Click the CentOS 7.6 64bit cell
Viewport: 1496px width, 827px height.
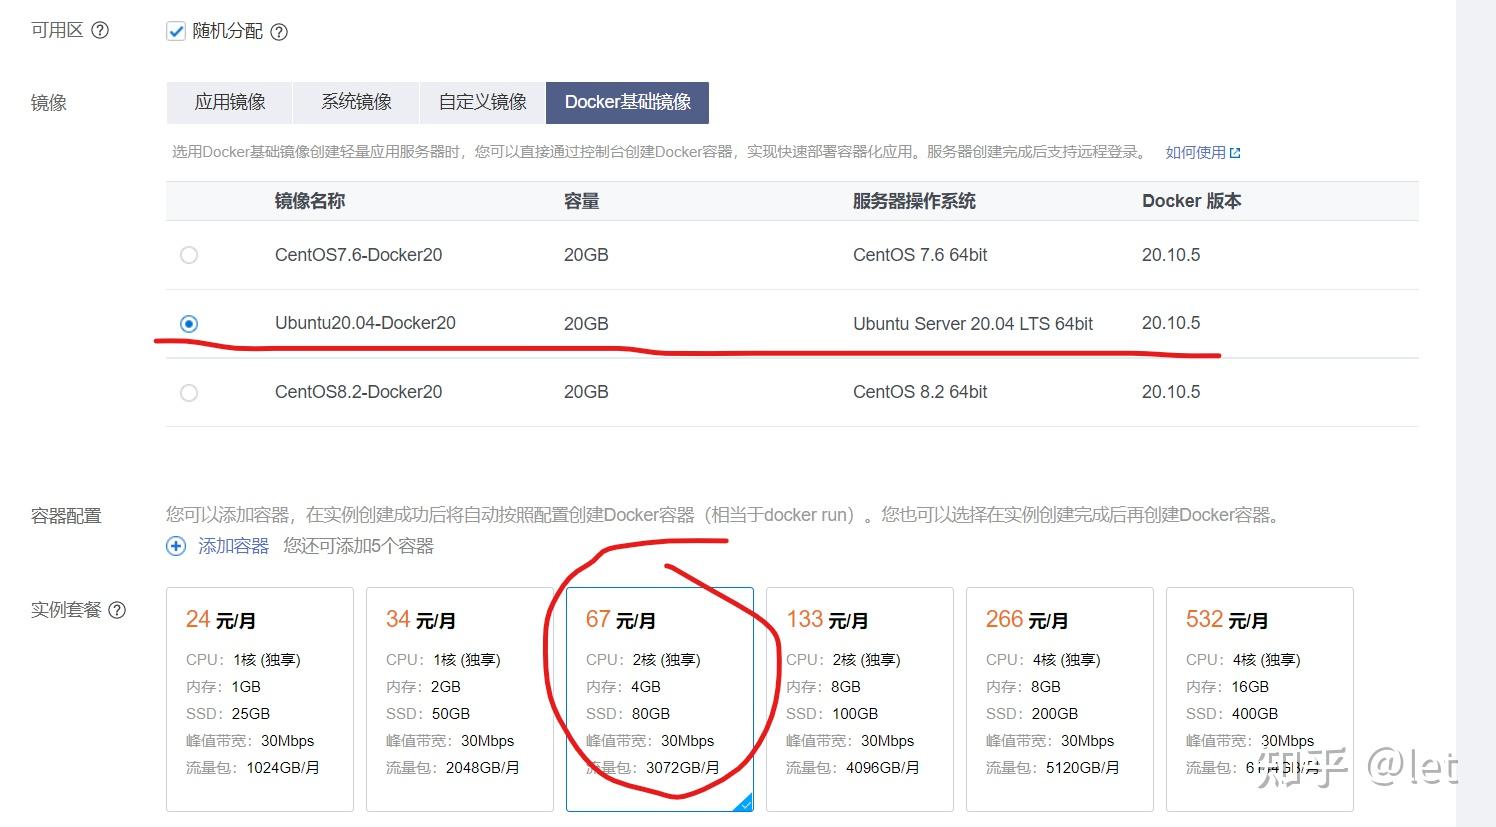920,255
